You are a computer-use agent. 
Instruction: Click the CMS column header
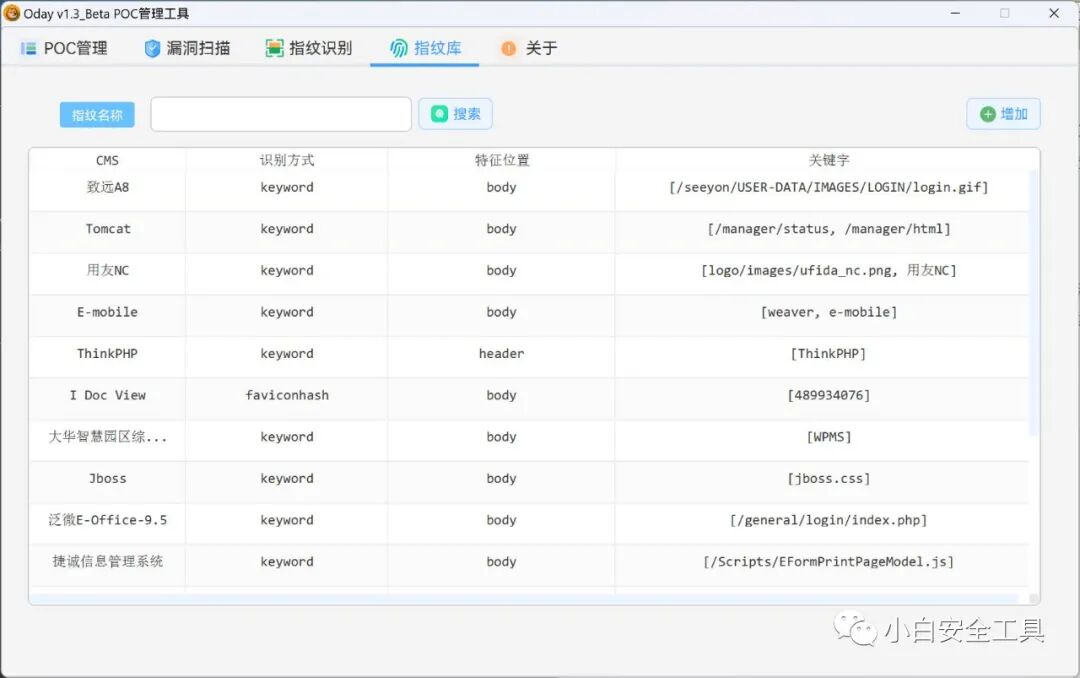(107, 161)
